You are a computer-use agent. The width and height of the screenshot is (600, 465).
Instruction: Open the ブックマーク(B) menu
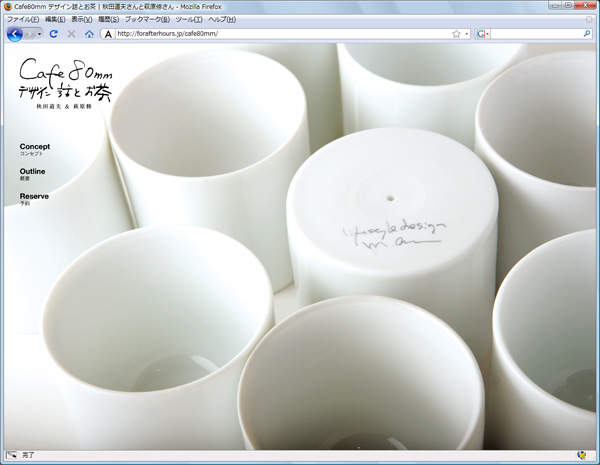tap(147, 20)
